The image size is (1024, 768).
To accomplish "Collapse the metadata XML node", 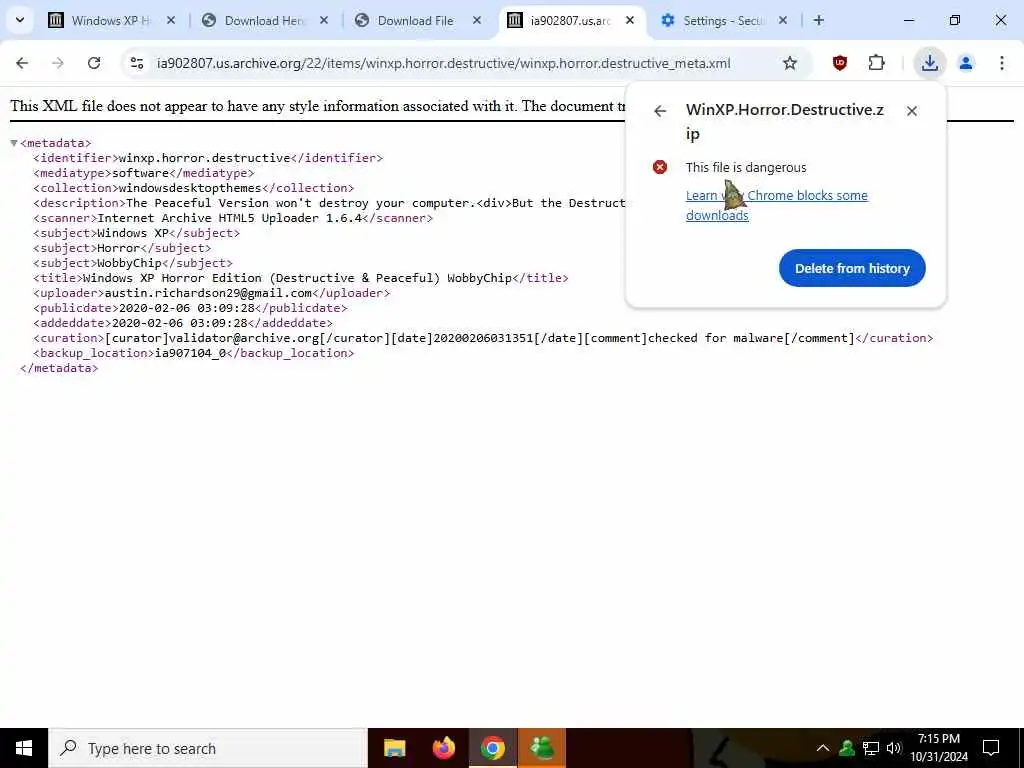I will pos(14,143).
